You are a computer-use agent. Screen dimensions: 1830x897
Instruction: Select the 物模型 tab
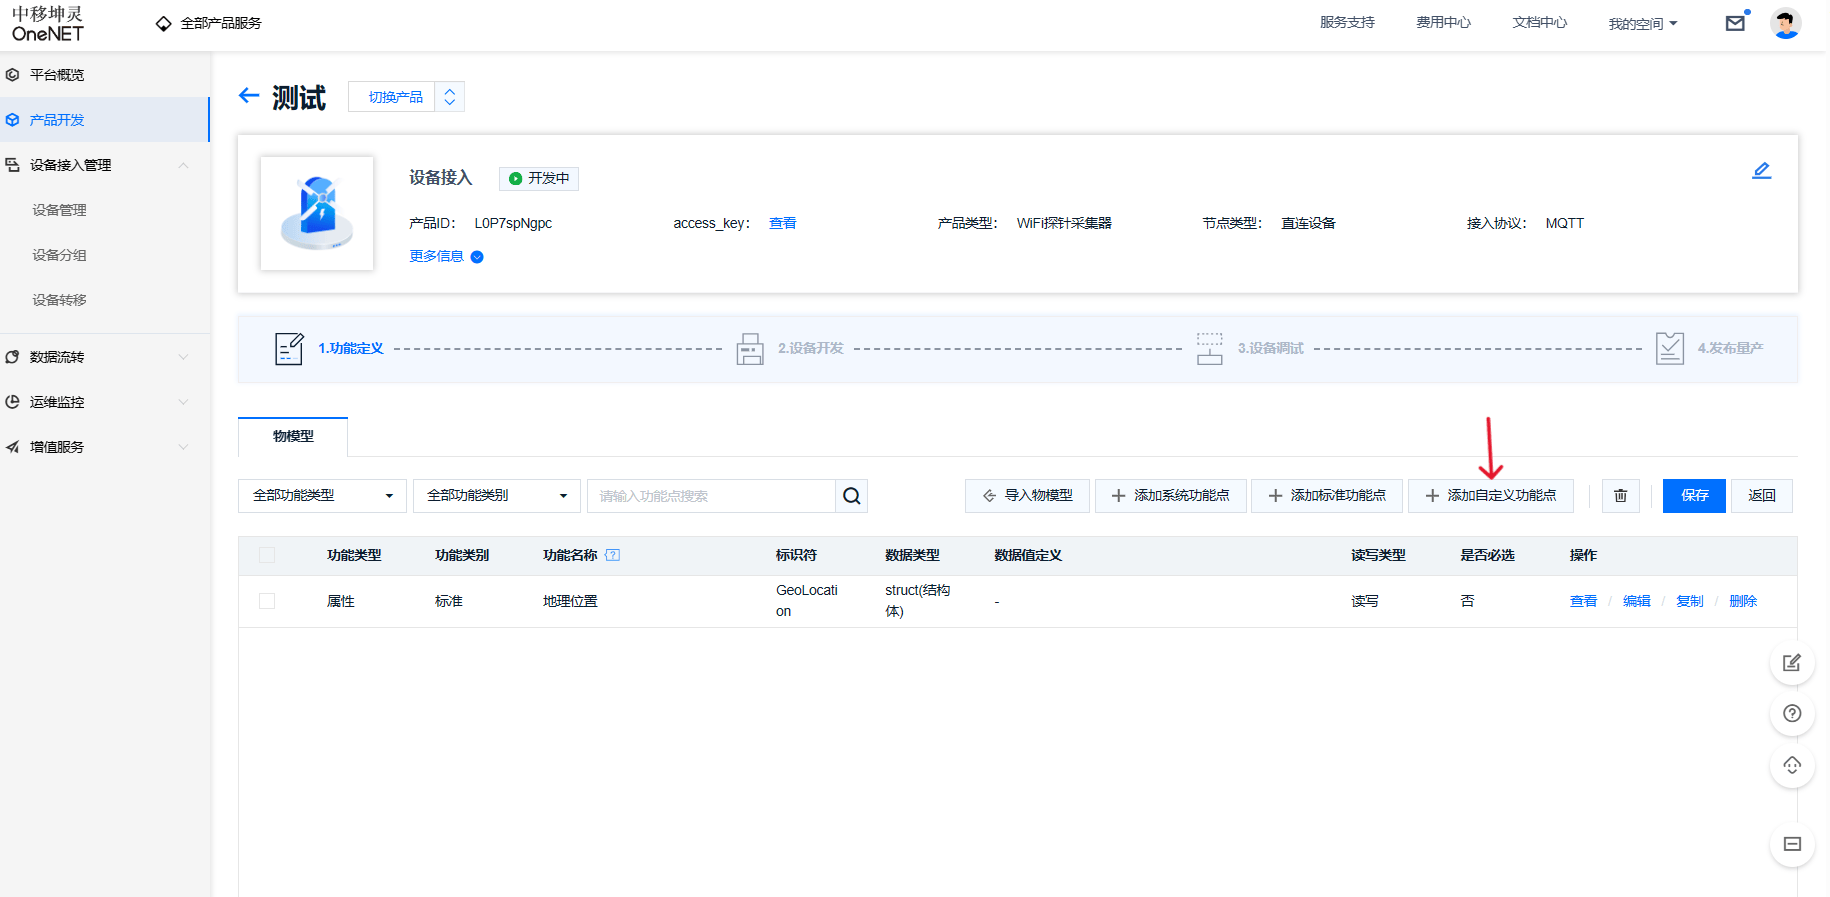coord(293,436)
